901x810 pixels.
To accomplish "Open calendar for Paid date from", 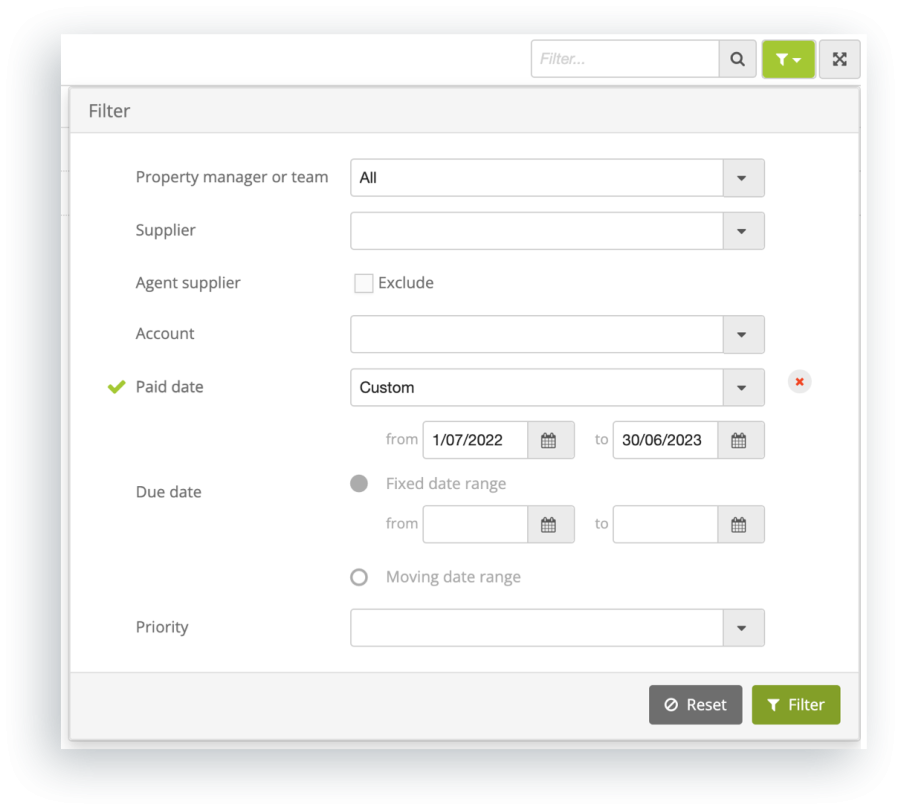I will click(550, 440).
